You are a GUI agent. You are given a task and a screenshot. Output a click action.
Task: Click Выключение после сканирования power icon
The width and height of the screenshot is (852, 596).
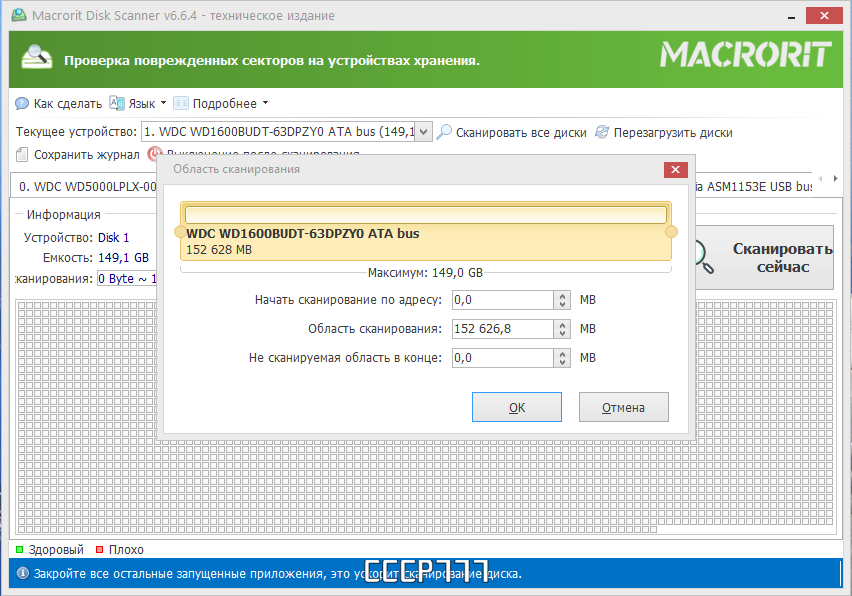[x=154, y=154]
